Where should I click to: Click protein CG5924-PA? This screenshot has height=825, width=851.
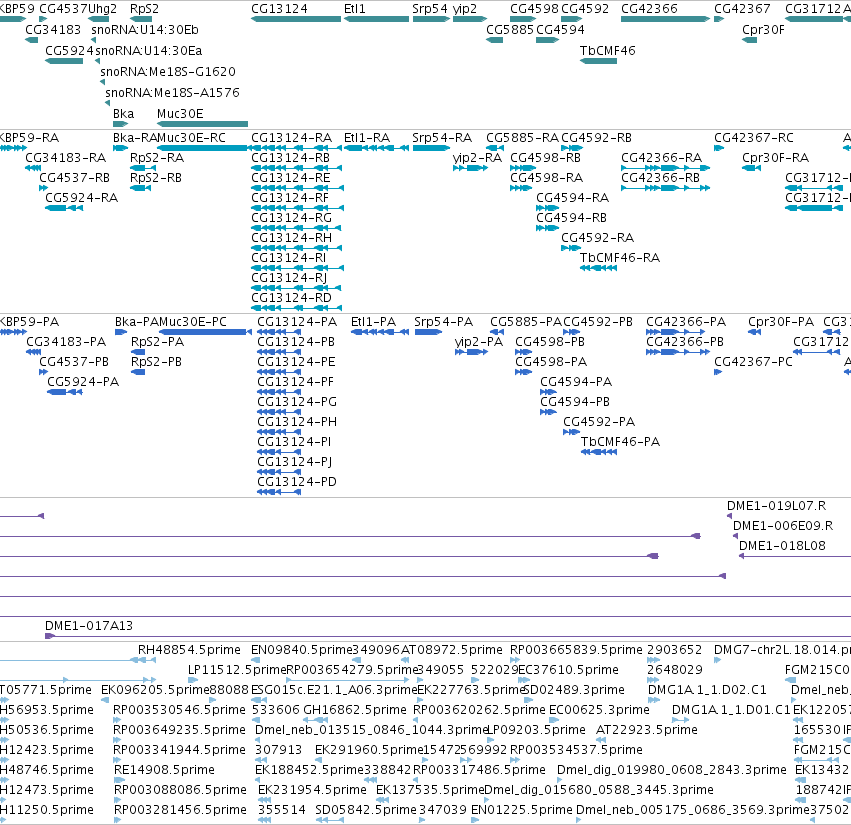point(65,392)
